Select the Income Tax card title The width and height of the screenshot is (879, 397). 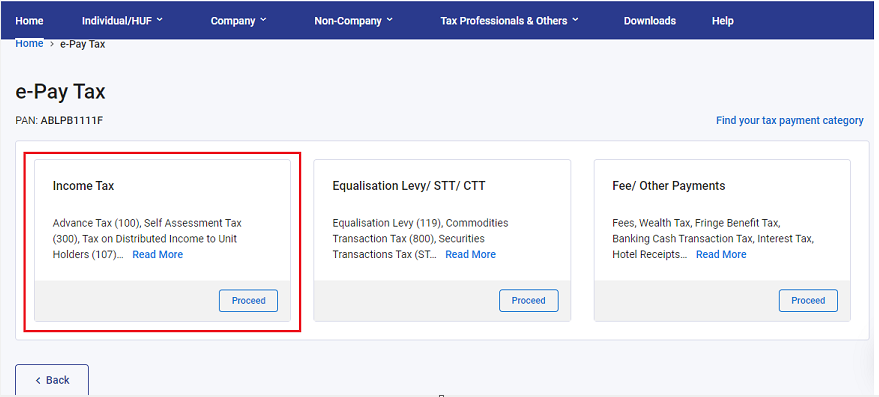[84, 186]
